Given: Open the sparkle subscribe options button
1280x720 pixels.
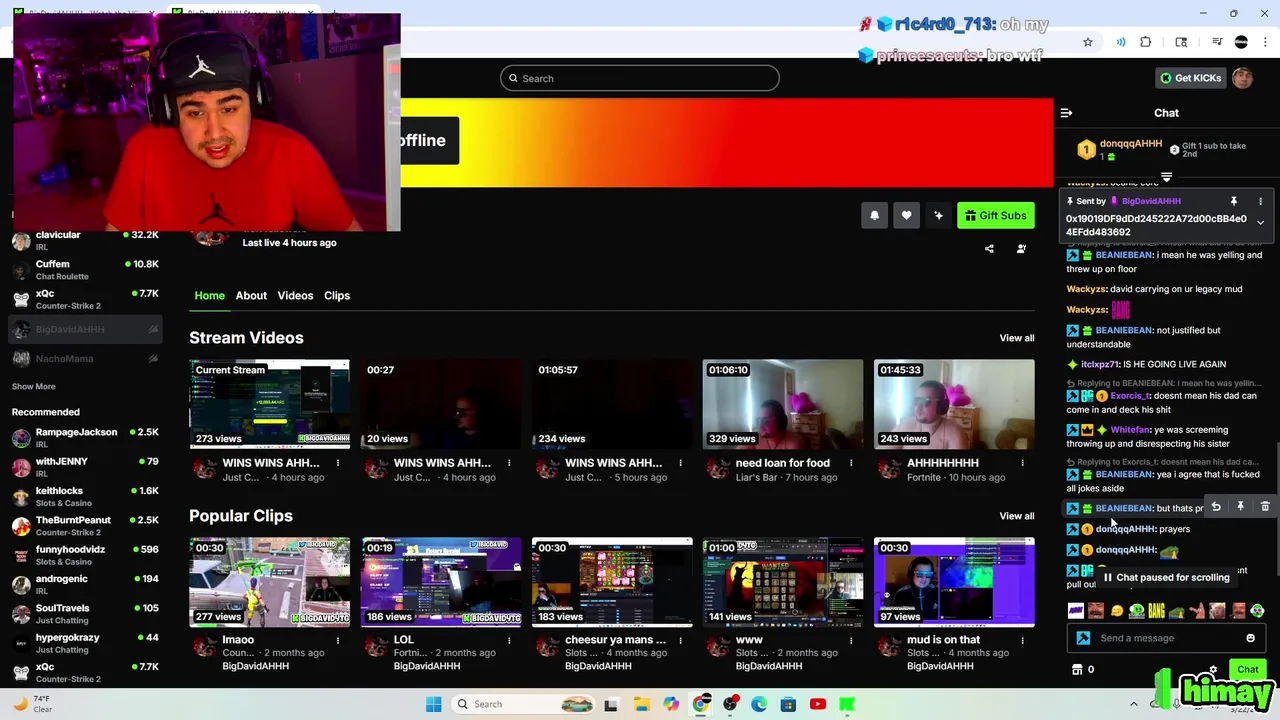Looking at the screenshot, I should (x=938, y=215).
